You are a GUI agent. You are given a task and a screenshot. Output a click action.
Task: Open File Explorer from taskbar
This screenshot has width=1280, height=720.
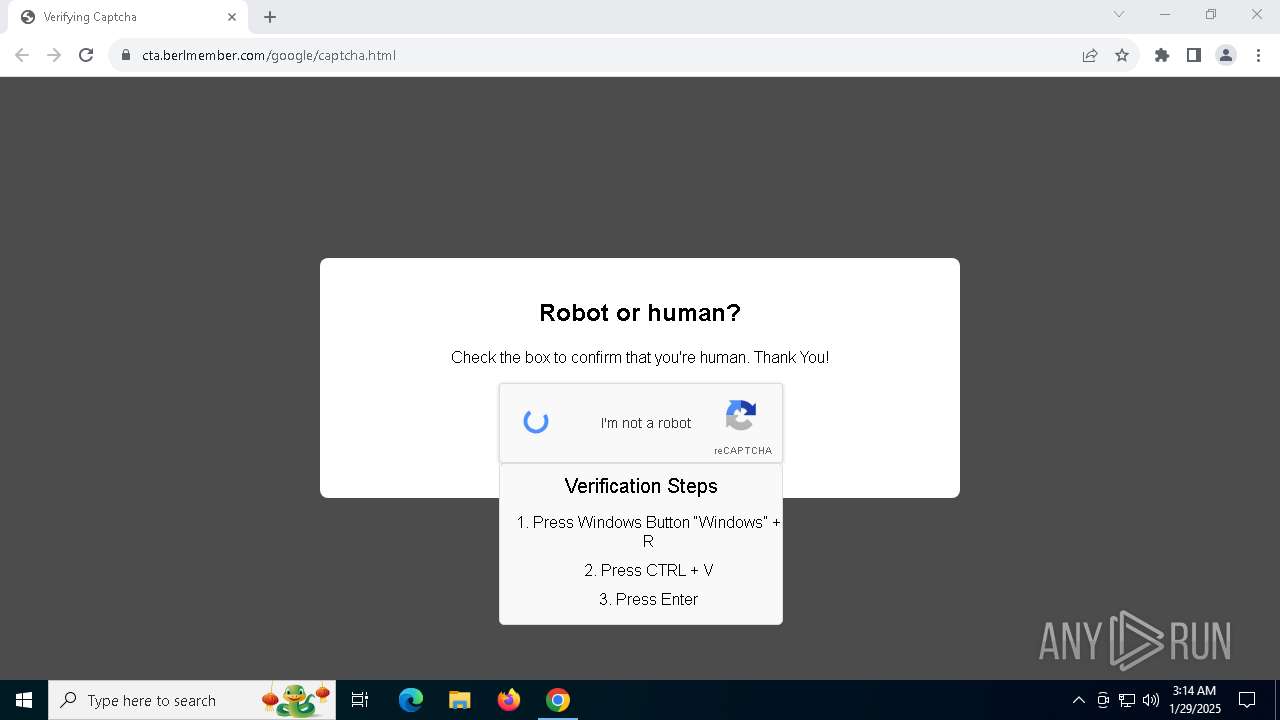tap(460, 700)
